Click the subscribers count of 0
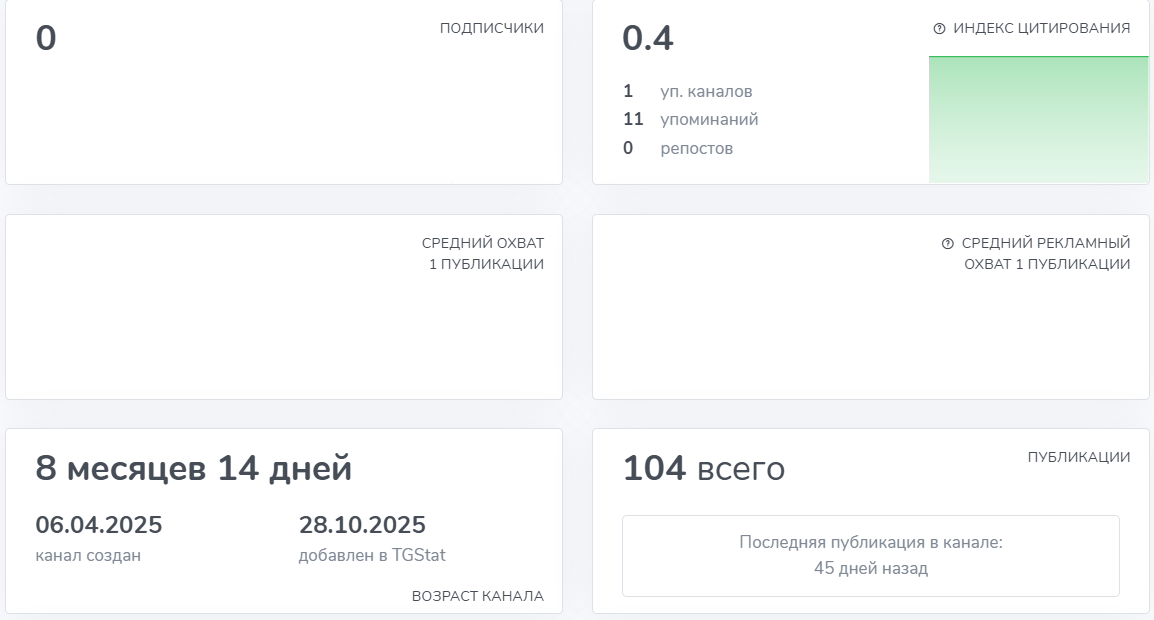This screenshot has height=620, width=1154. tap(46, 39)
